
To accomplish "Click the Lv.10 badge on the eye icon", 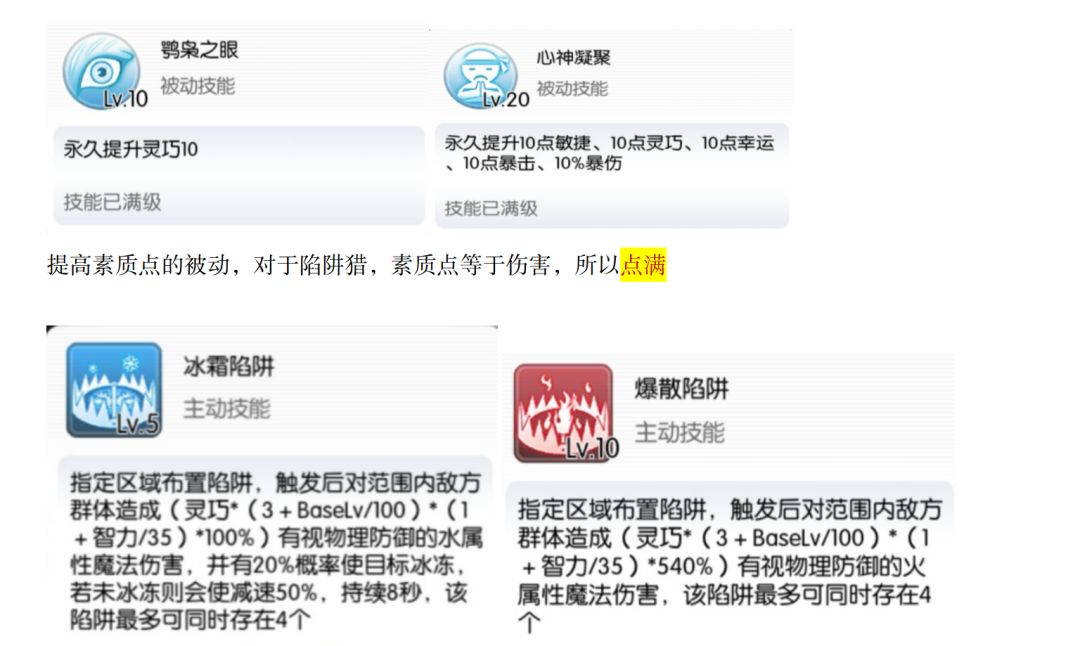I will (x=125, y=98).
